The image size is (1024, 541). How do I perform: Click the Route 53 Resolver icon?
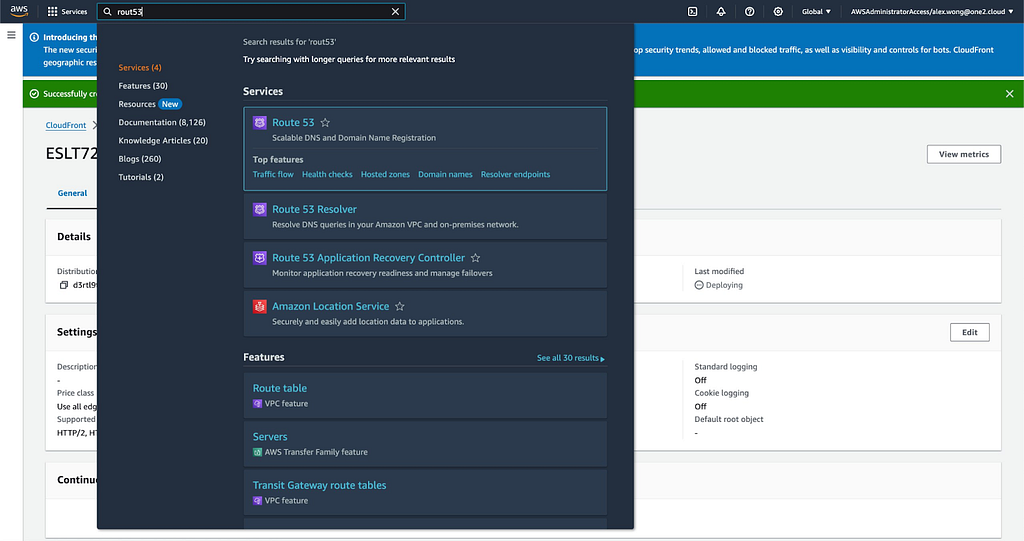259,209
